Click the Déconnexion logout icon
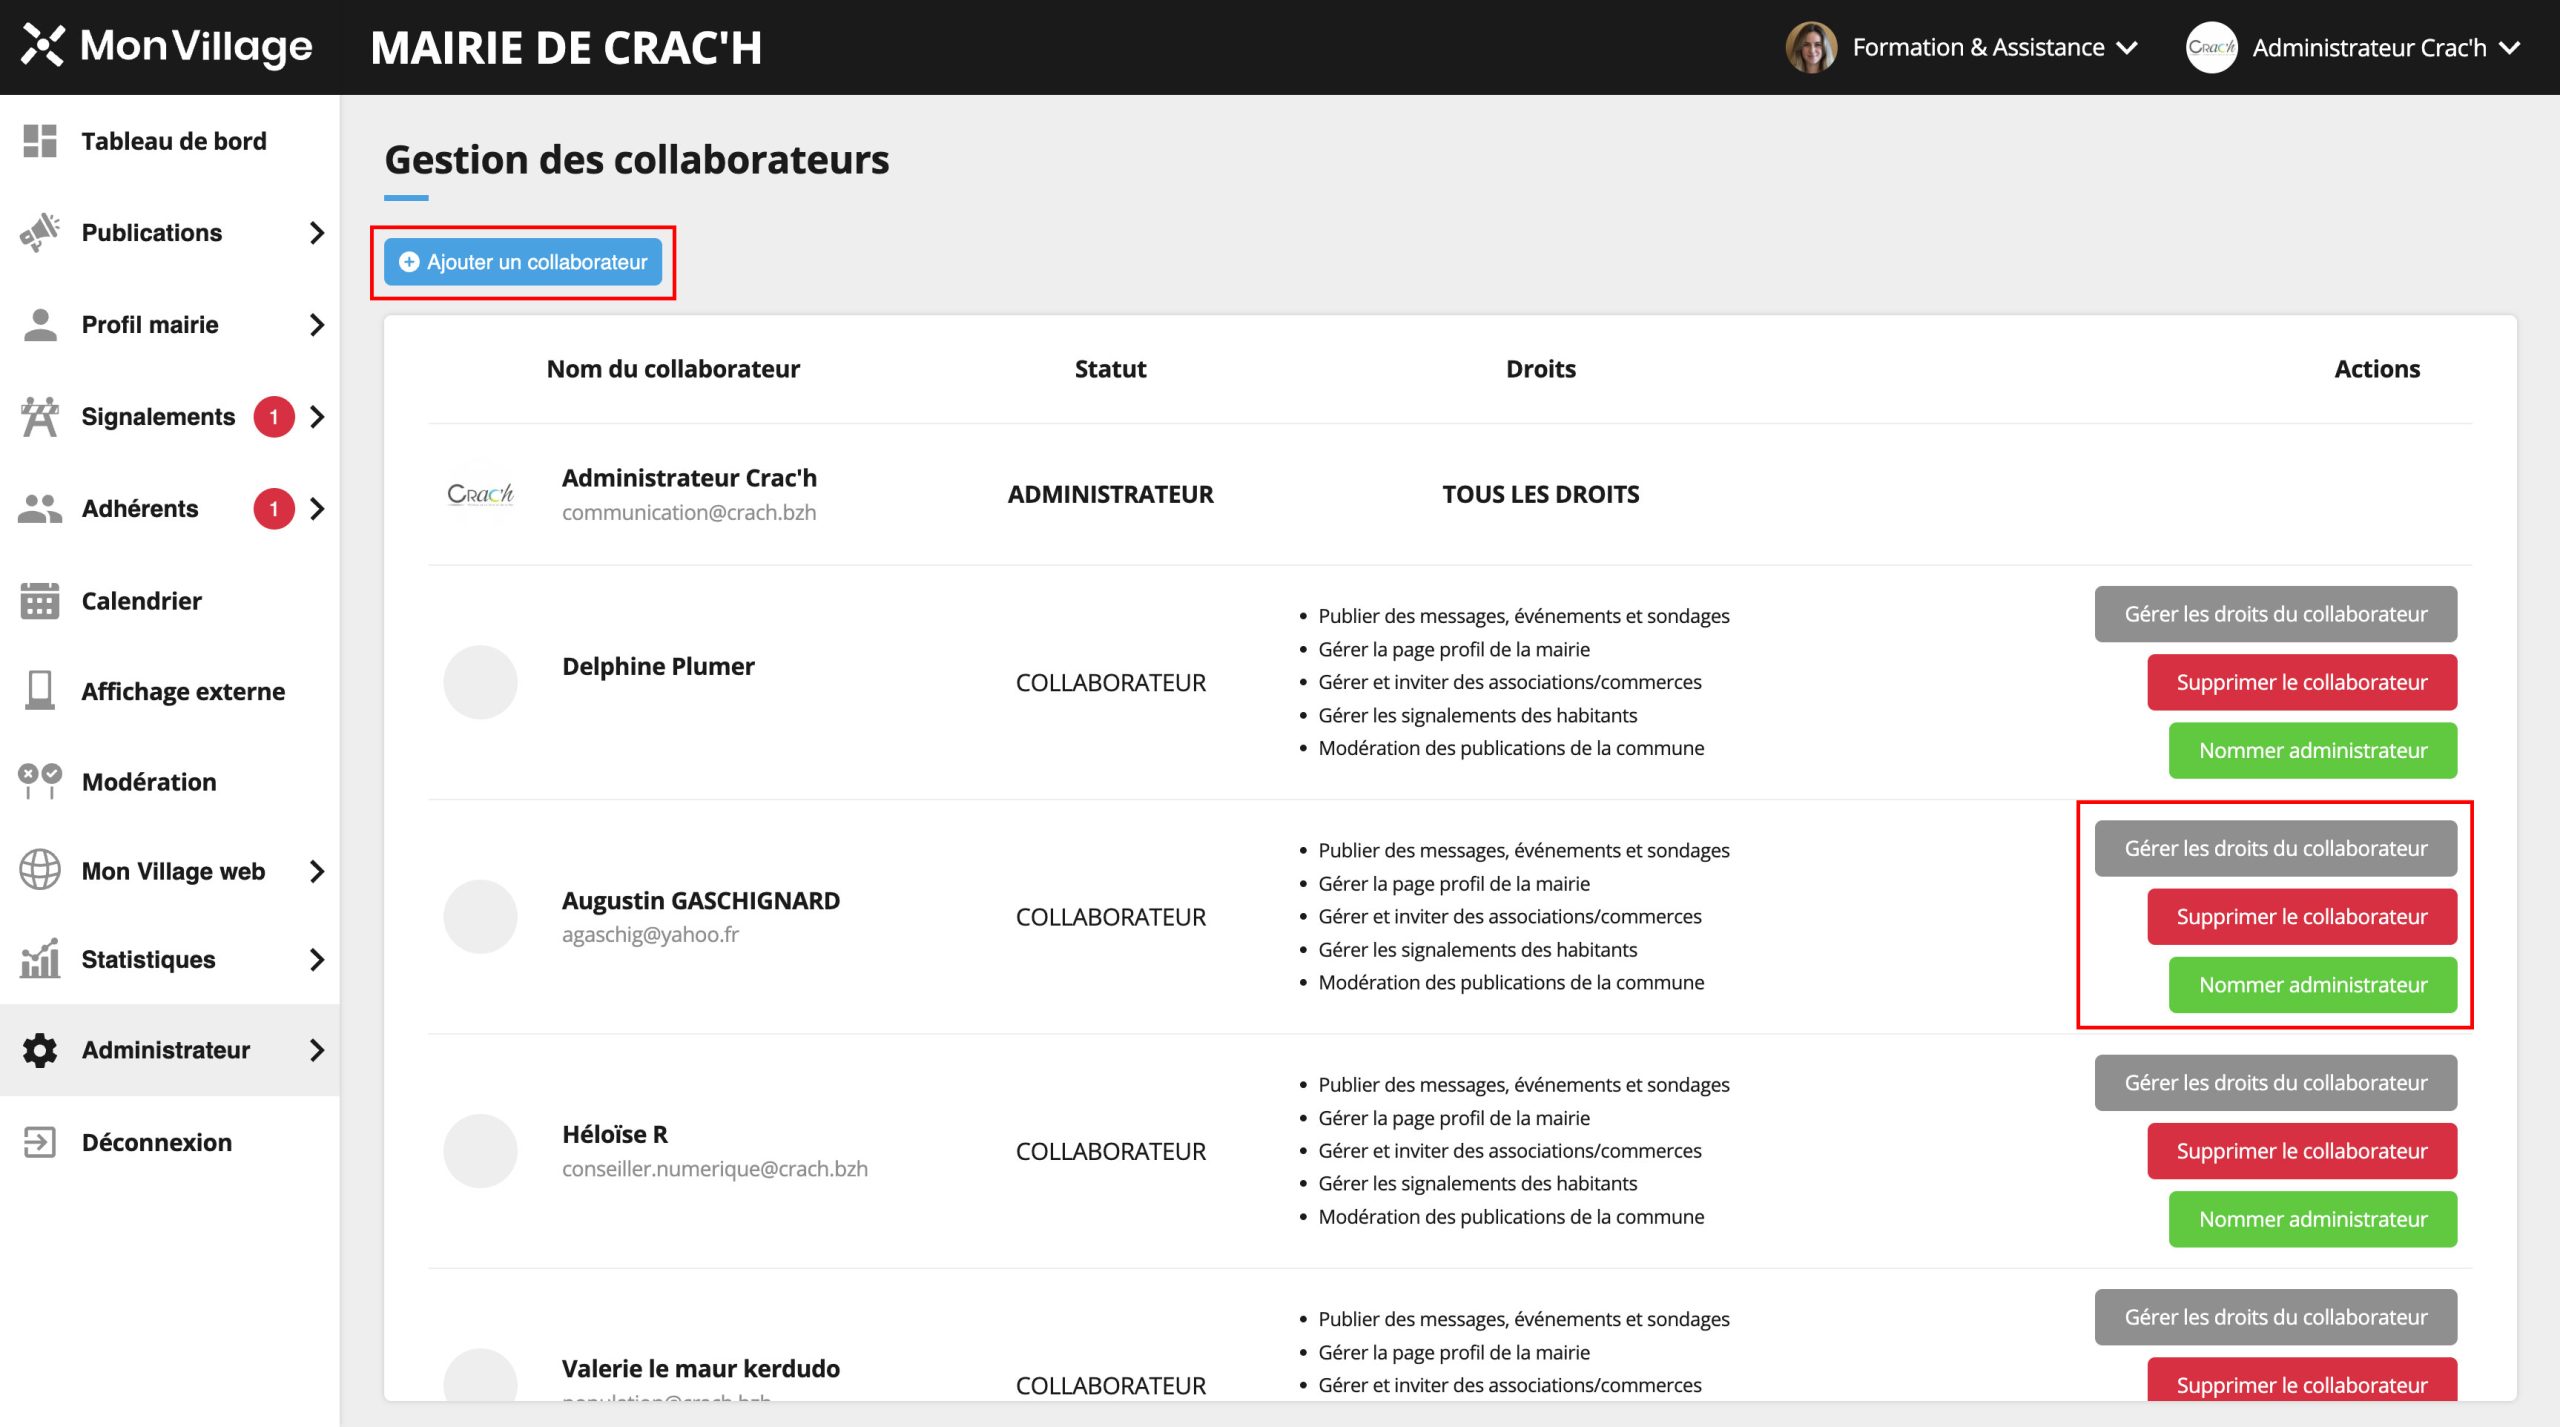This screenshot has width=2560, height=1427. (x=40, y=1142)
